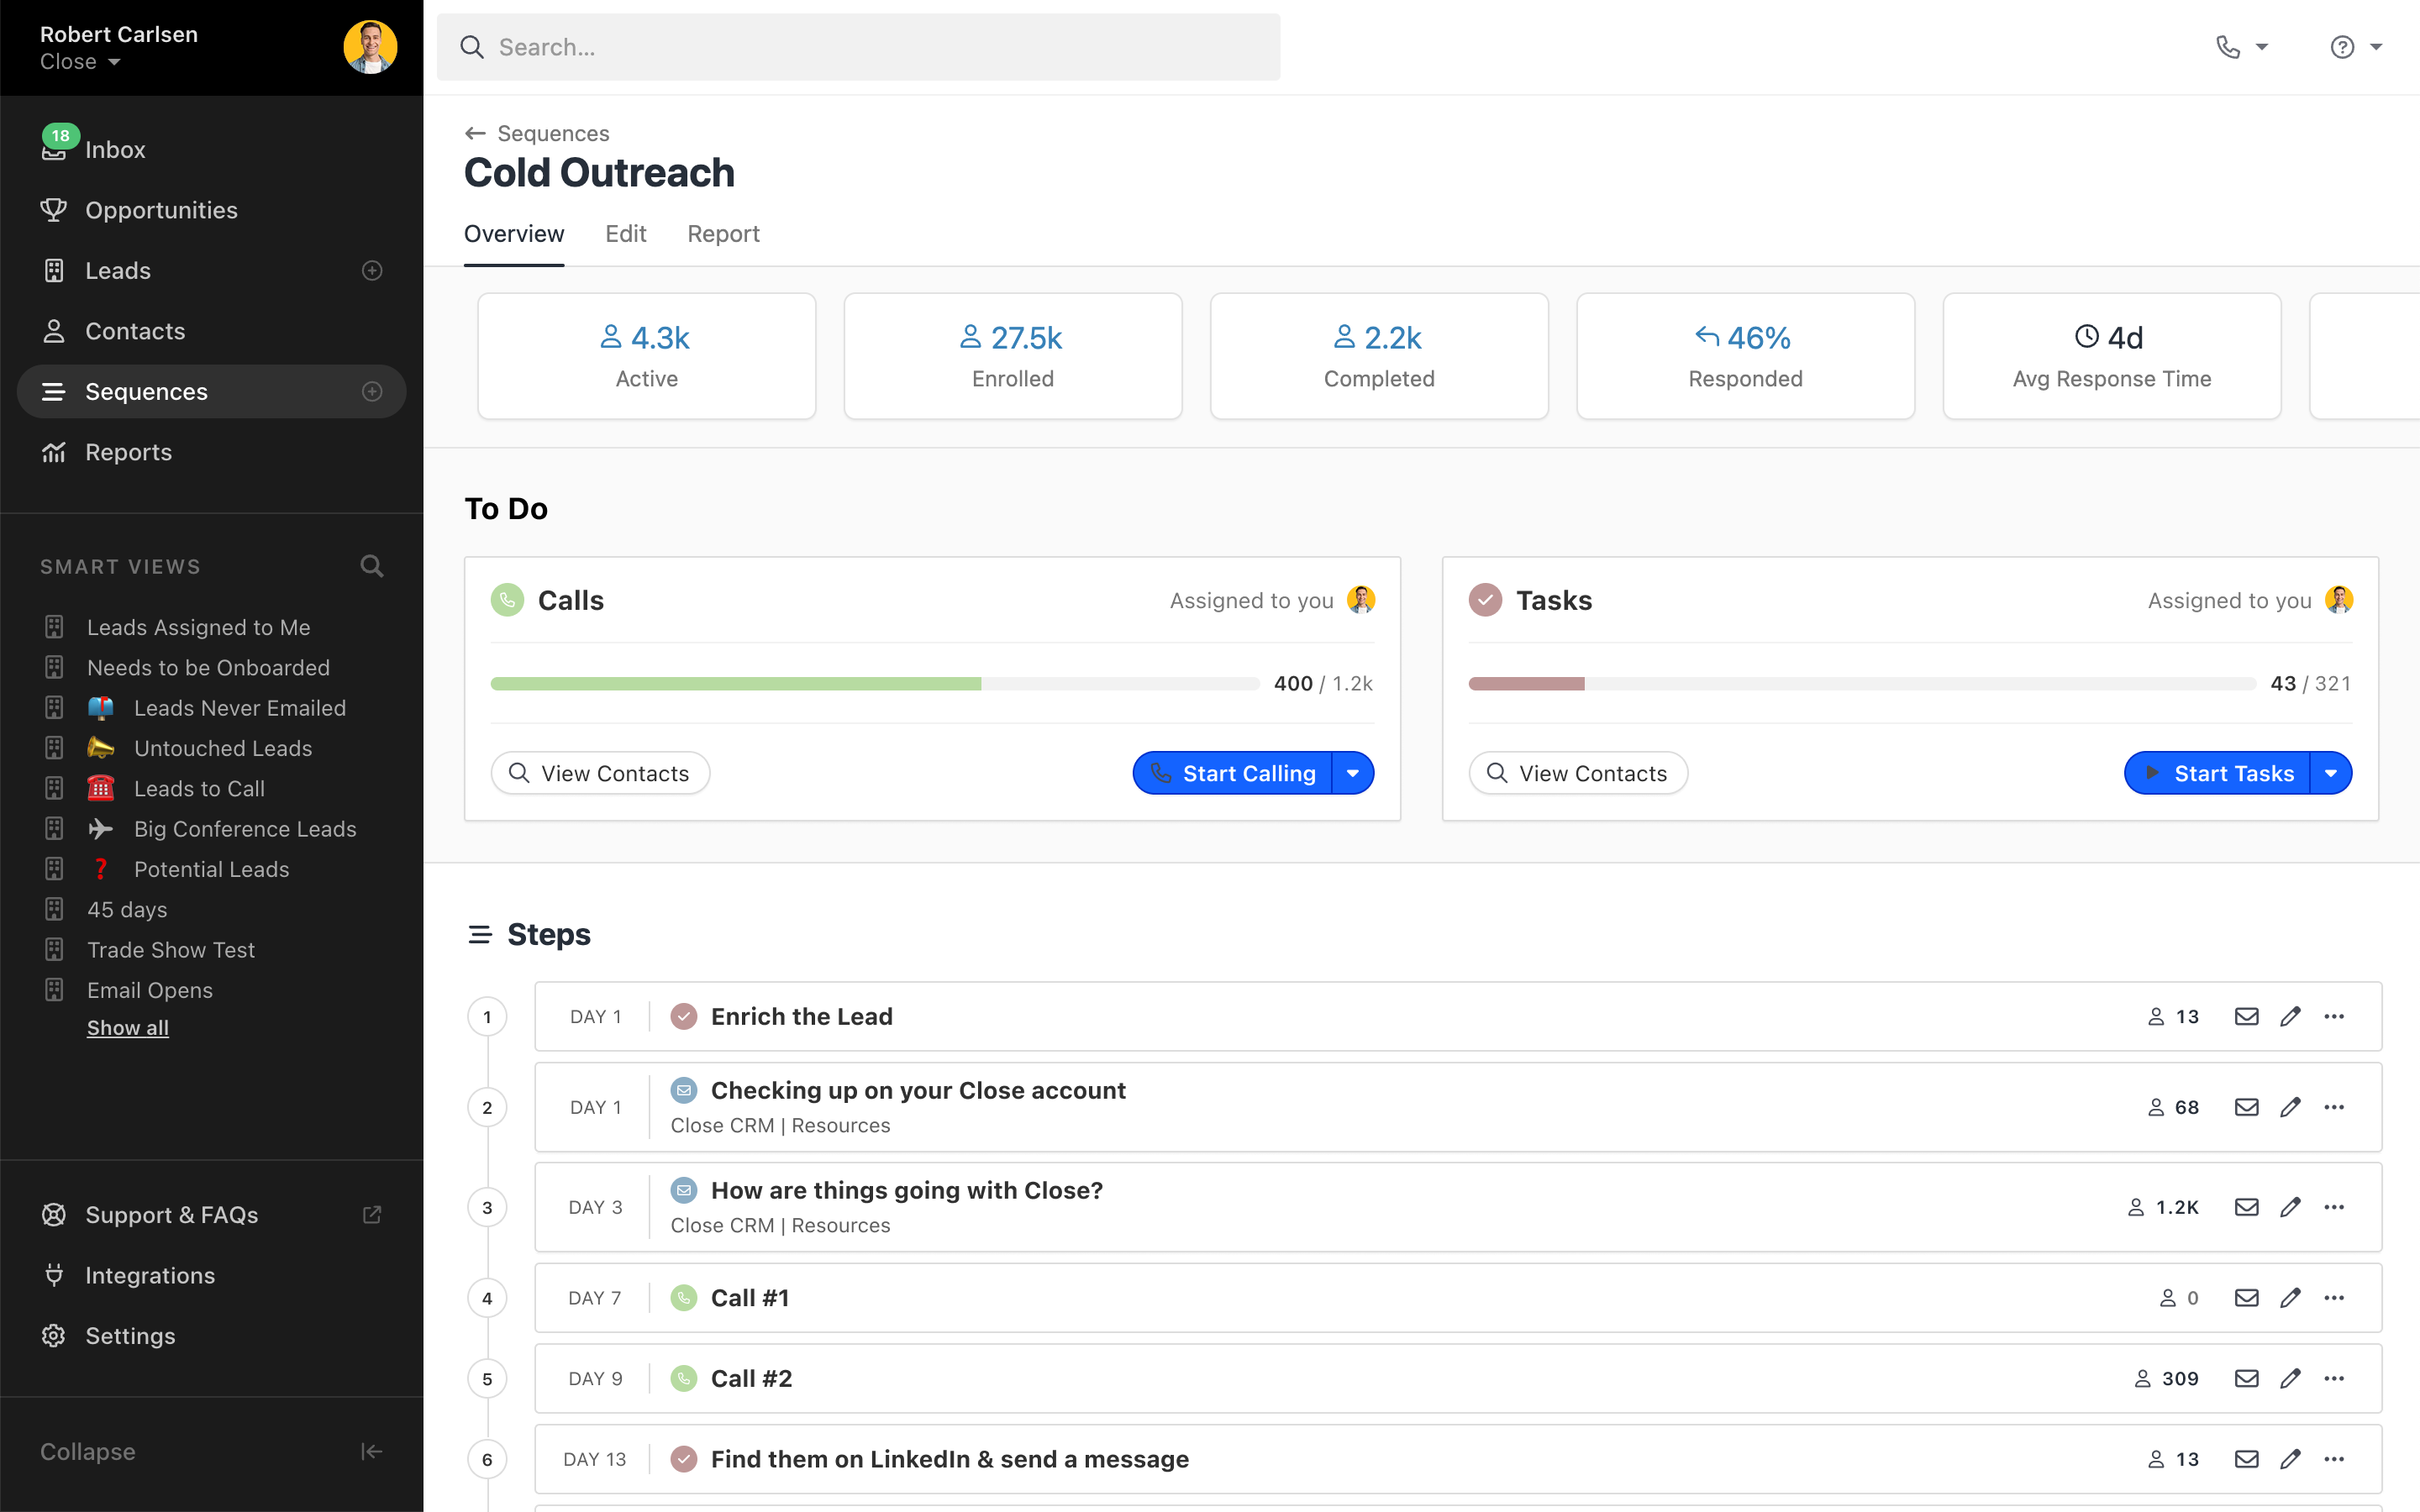Click into the Search field

(x=858, y=47)
